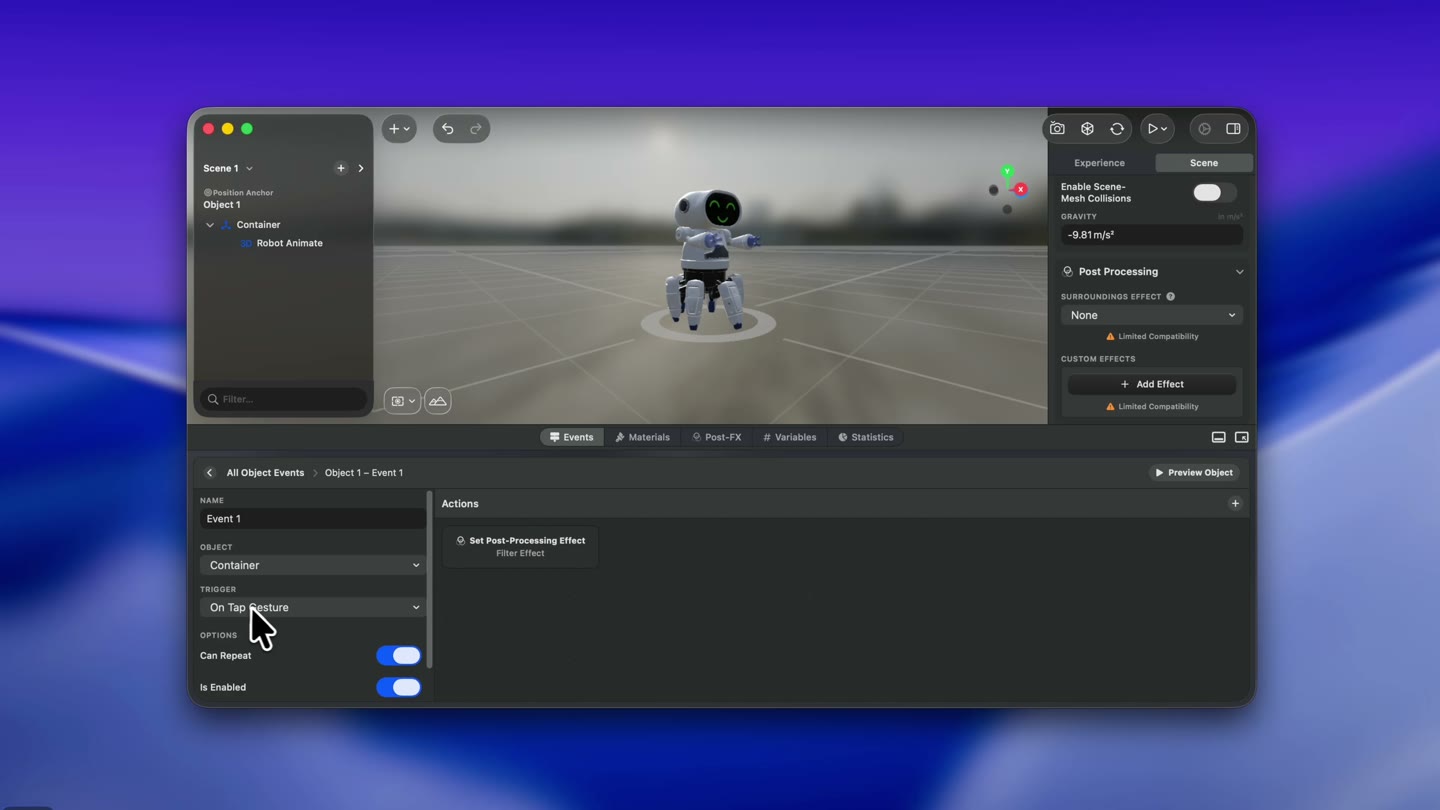
Task: Click the bottom panel layout icon
Action: pyautogui.click(x=1218, y=437)
